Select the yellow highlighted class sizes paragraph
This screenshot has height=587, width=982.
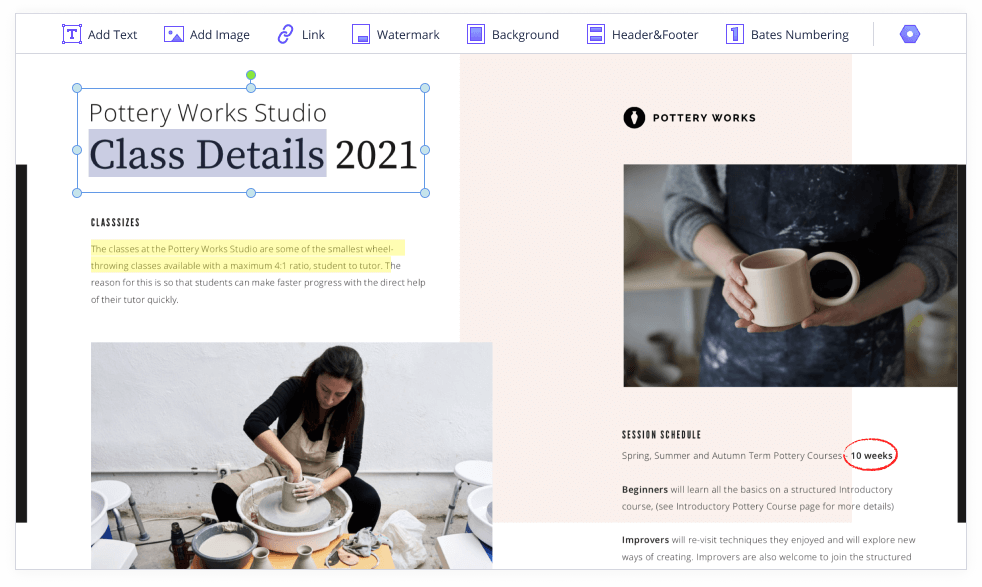tap(247, 257)
